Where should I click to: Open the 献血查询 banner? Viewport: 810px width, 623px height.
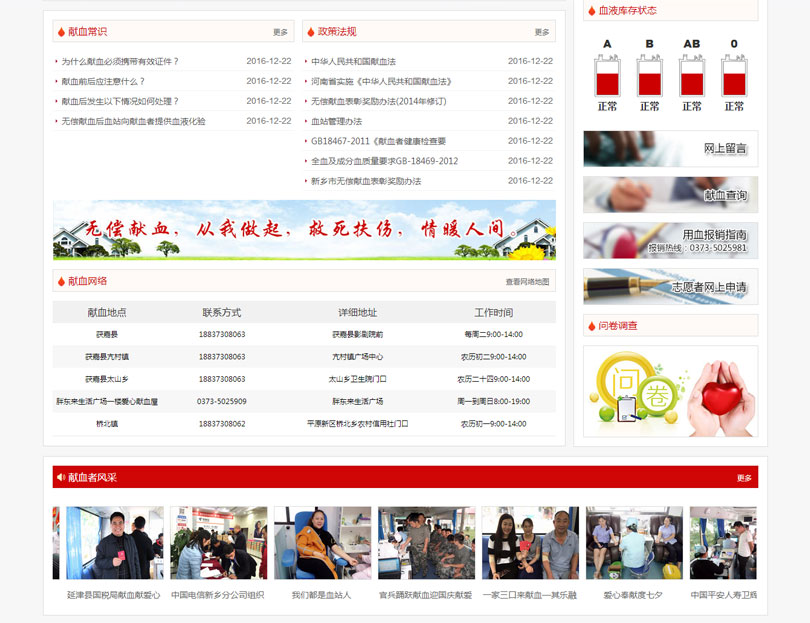(x=670, y=195)
